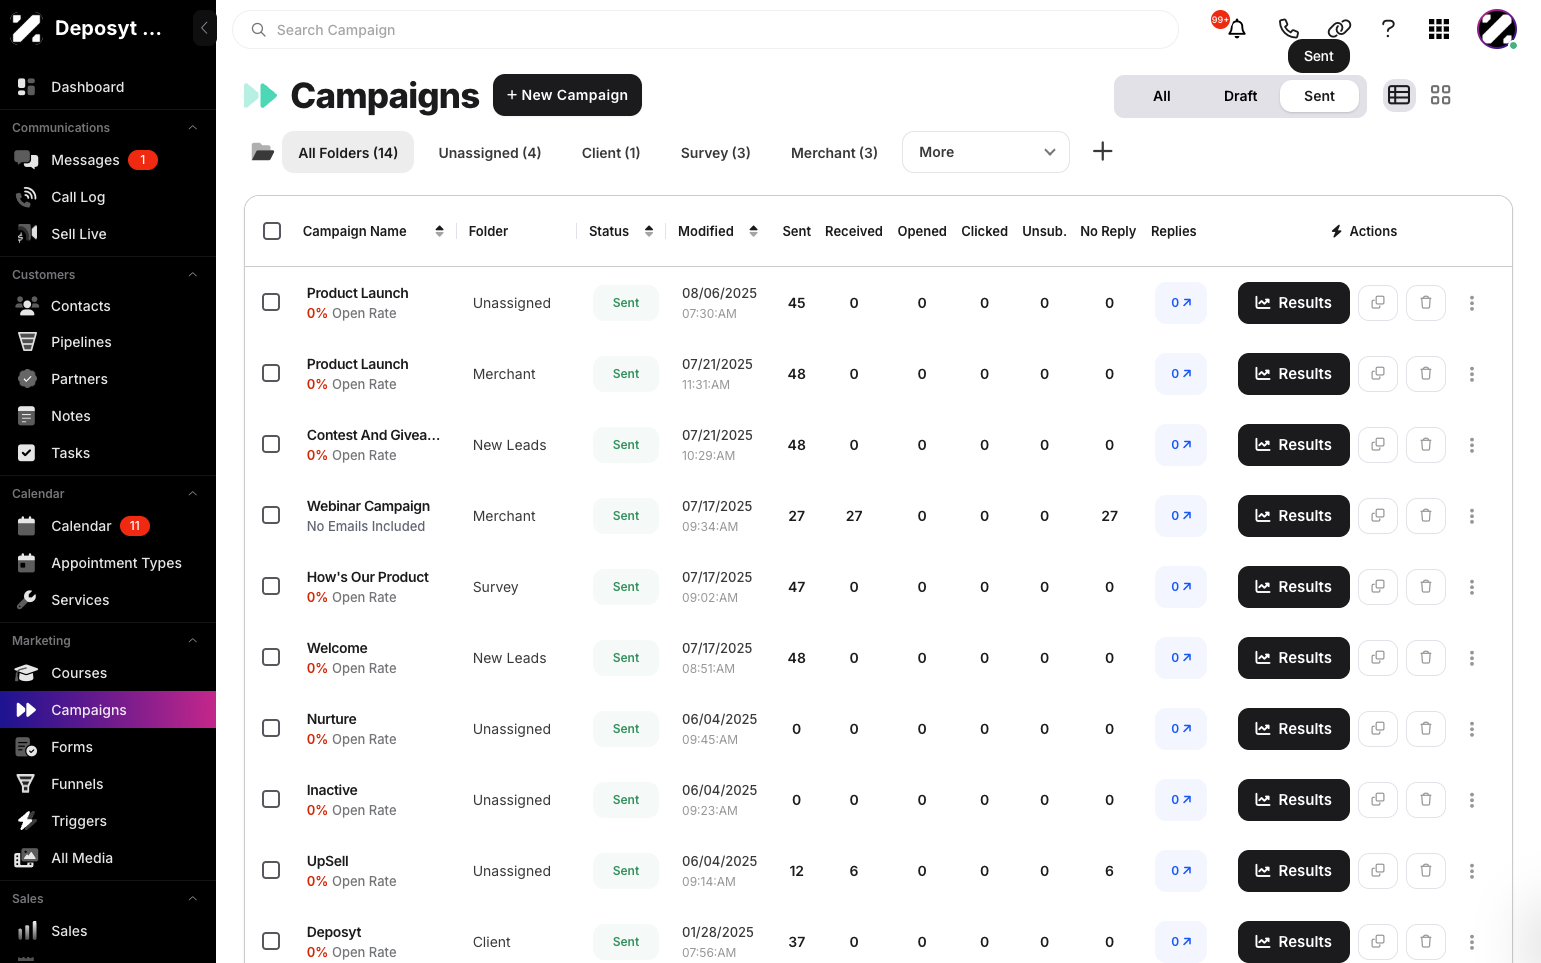
Task: Collapse the sidebar with the arrow
Action: click(x=204, y=28)
